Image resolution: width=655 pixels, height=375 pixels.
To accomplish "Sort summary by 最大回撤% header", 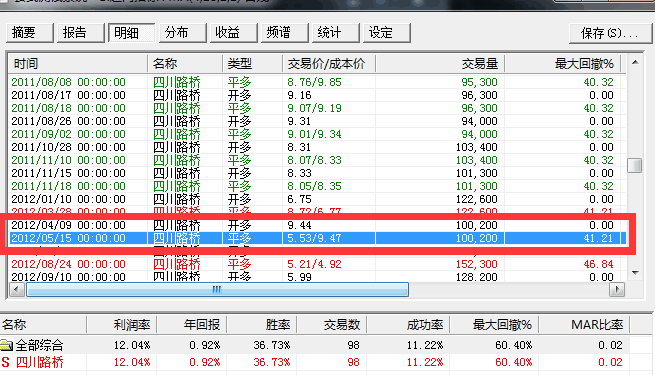I will pos(494,324).
